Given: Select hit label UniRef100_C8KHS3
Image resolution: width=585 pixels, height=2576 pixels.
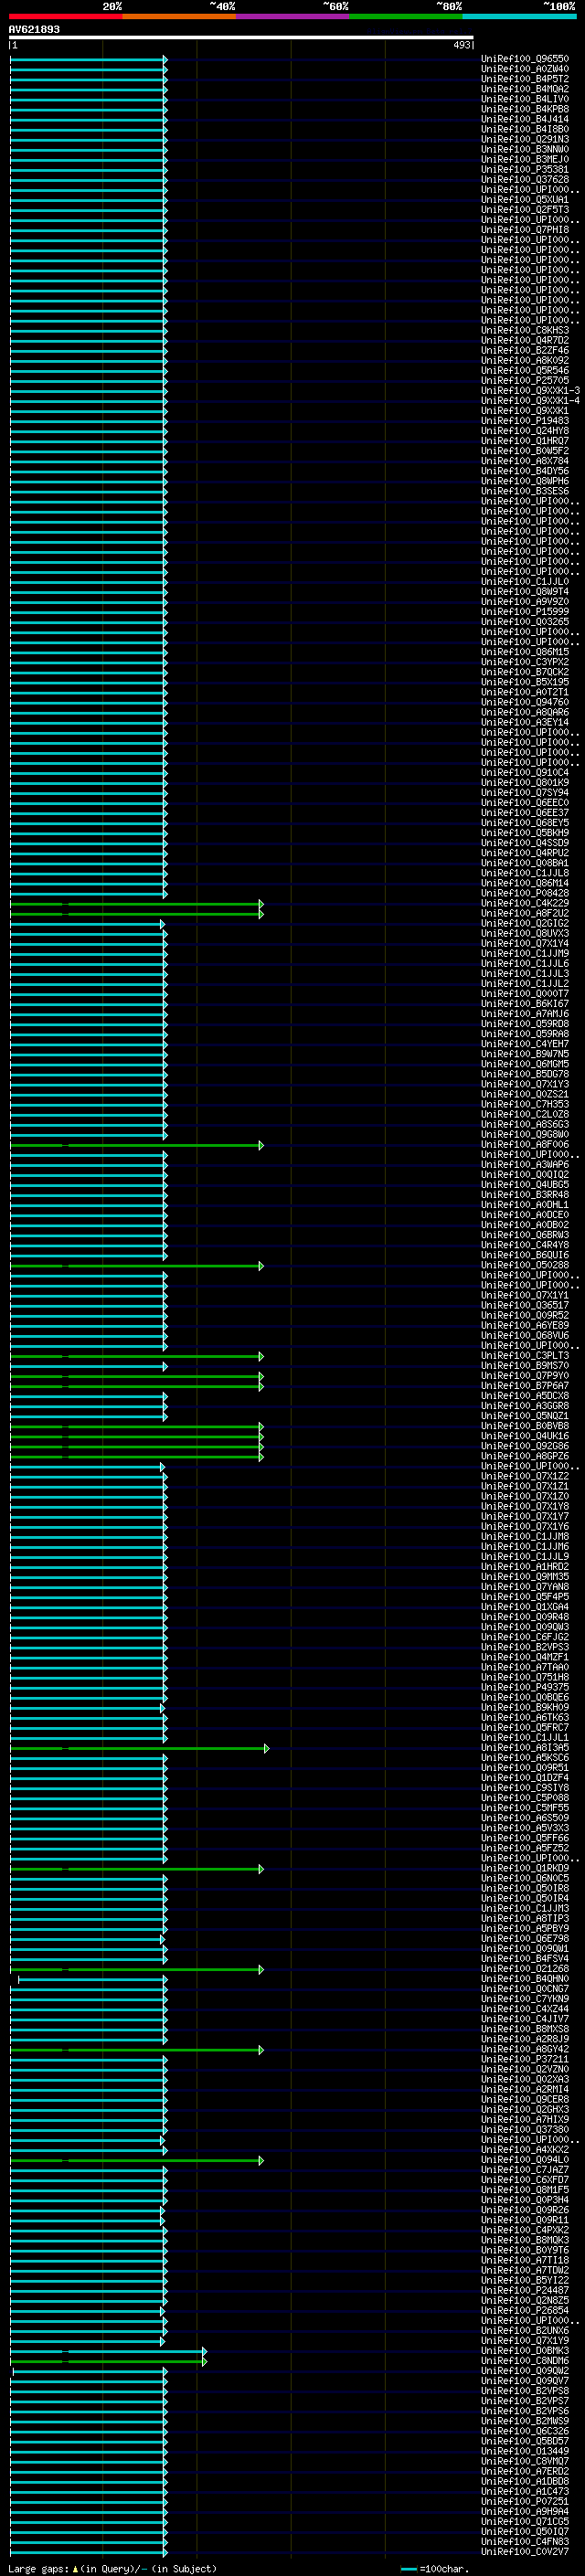Looking at the screenshot, I should point(525,330).
